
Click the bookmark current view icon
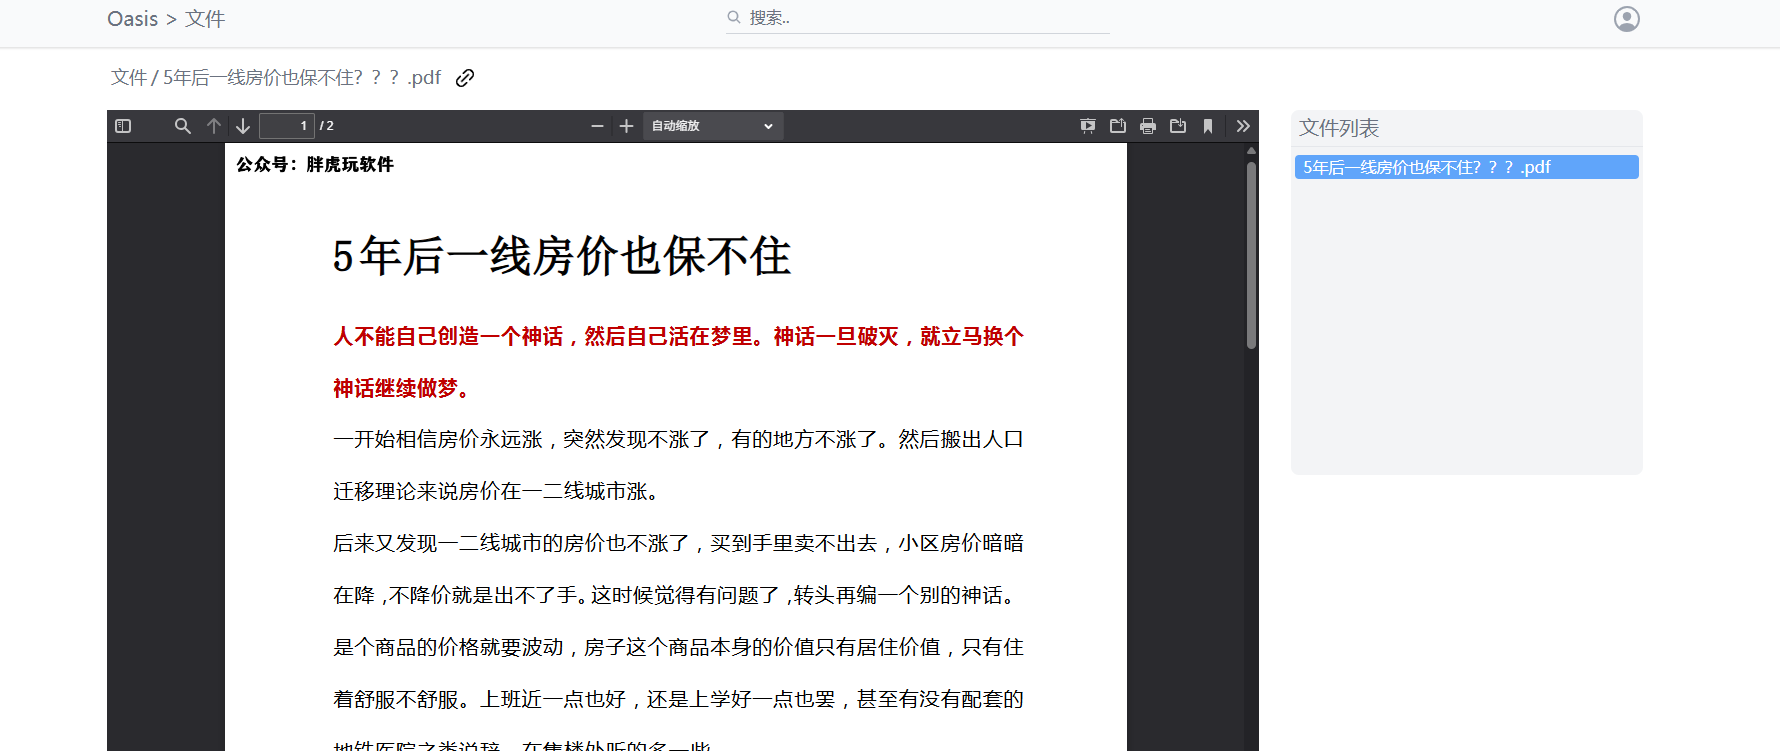click(1208, 126)
